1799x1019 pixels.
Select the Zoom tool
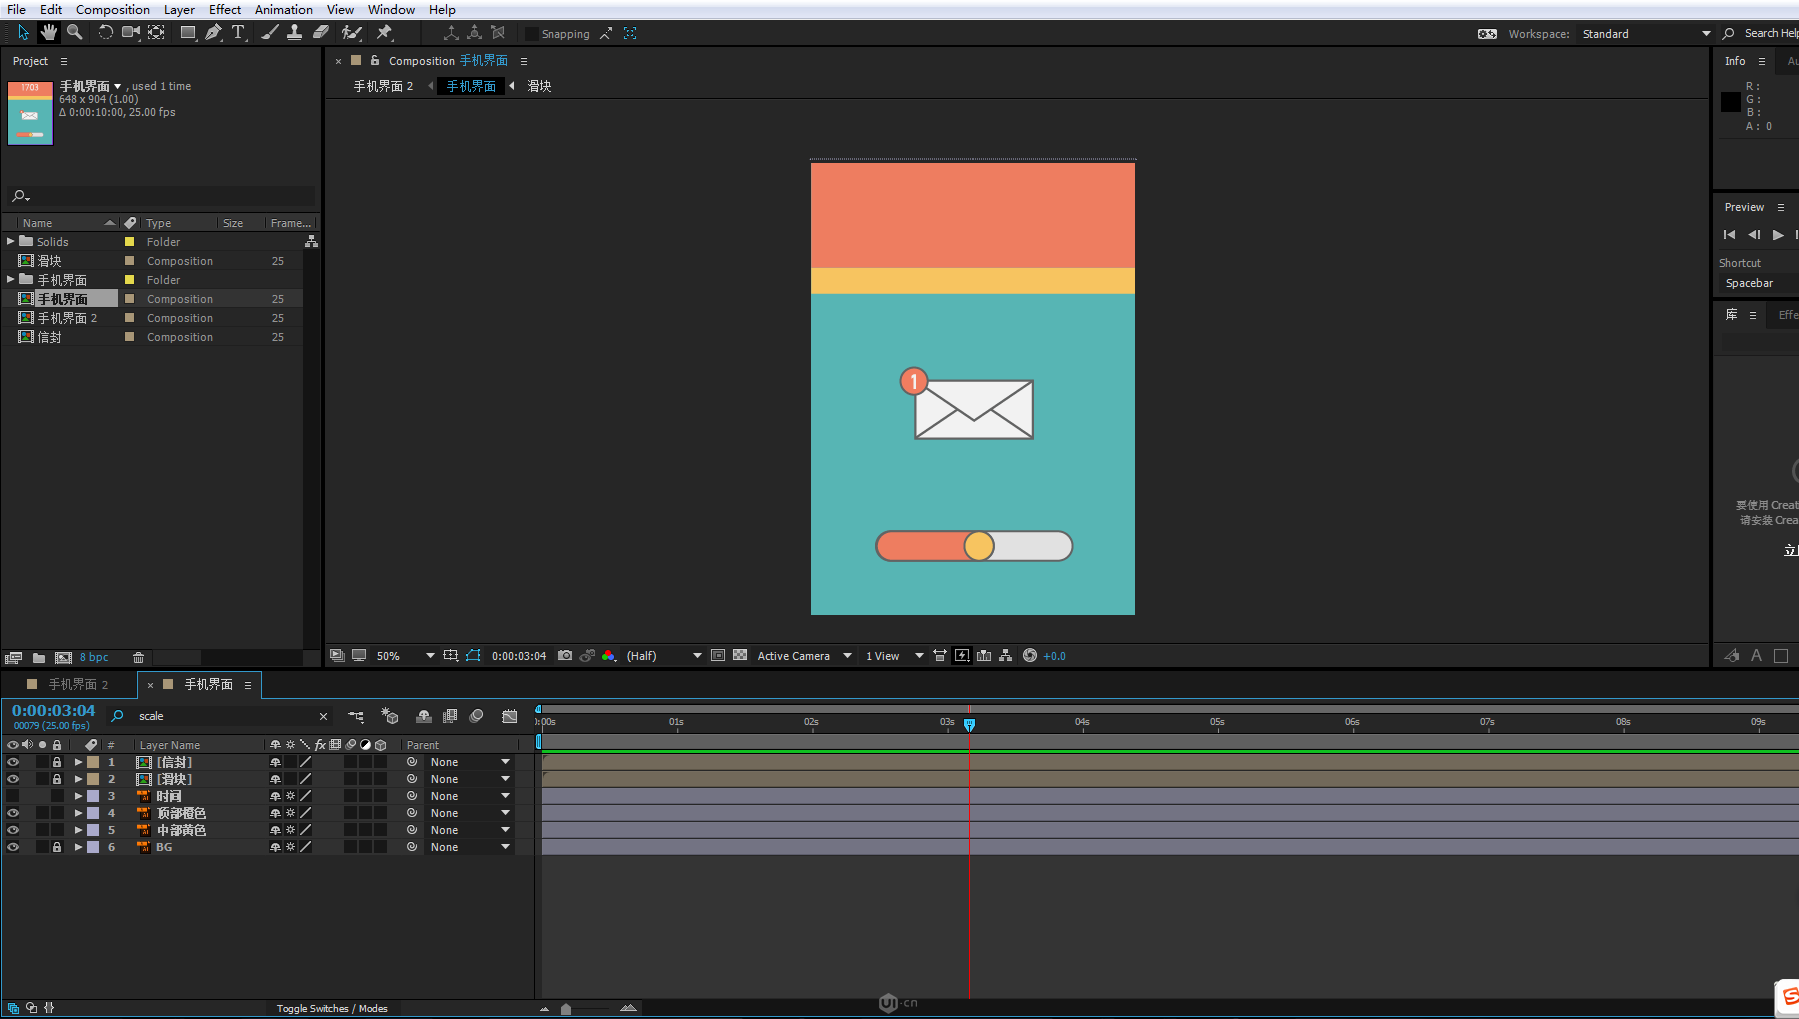point(74,33)
